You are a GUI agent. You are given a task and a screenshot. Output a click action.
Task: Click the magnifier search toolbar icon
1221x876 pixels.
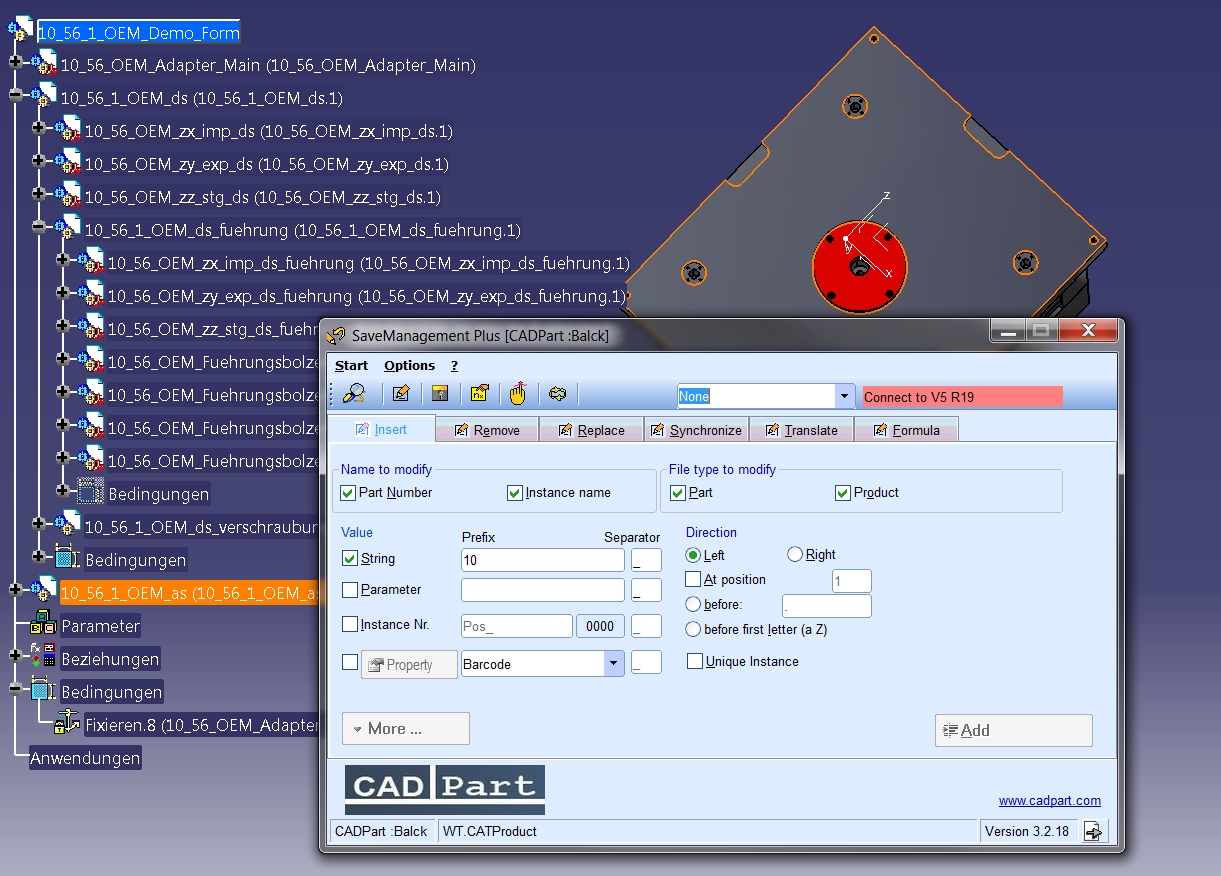pyautogui.click(x=353, y=394)
